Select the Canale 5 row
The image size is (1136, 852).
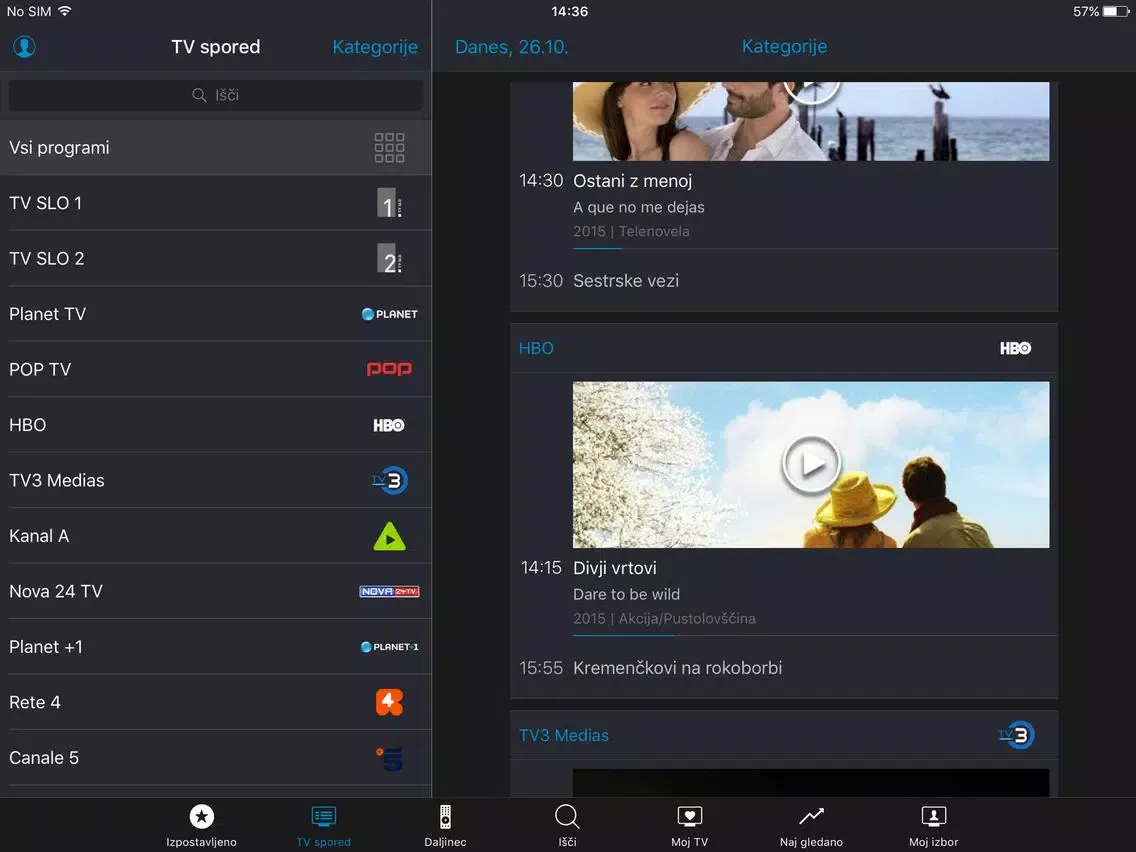pyautogui.click(x=216, y=758)
